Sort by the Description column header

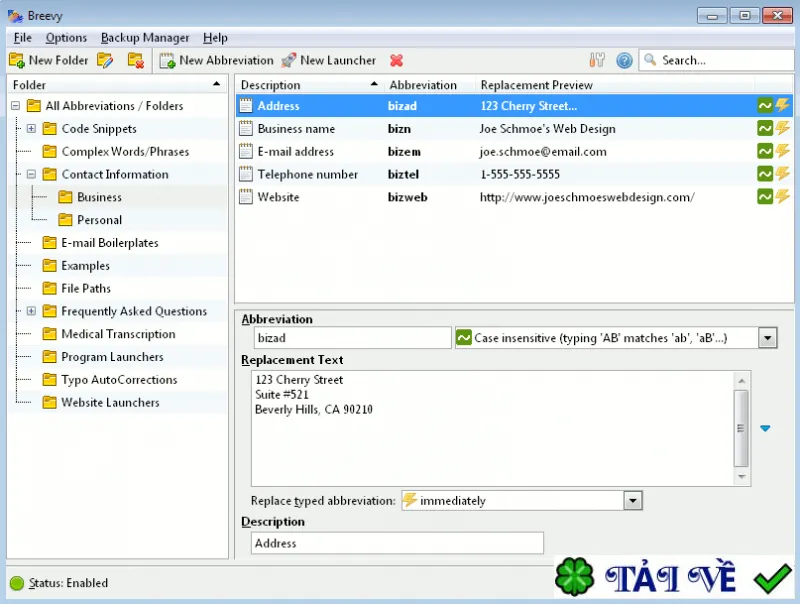(x=309, y=85)
